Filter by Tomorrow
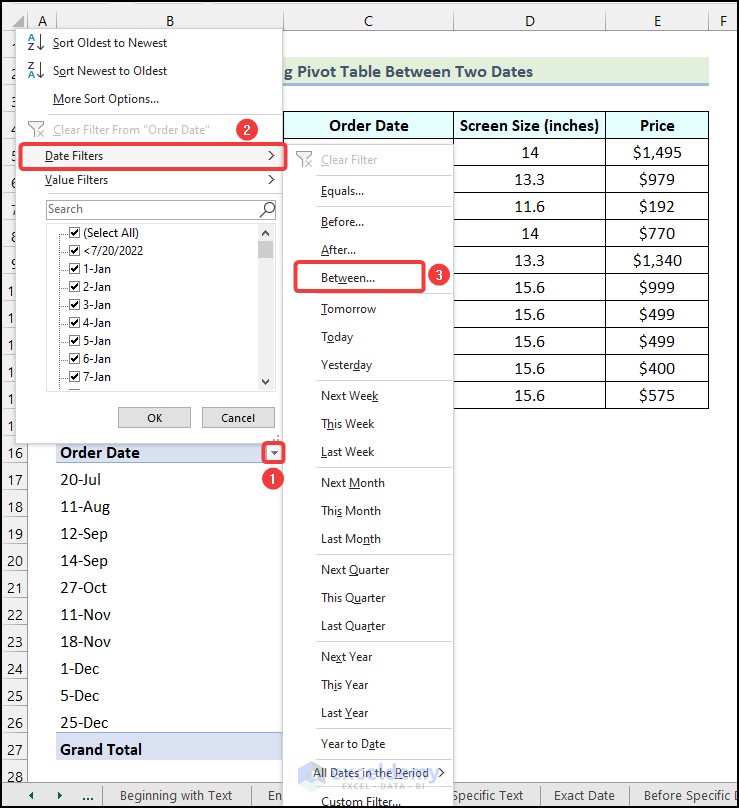Image resolution: width=739 pixels, height=808 pixels. pos(348,309)
